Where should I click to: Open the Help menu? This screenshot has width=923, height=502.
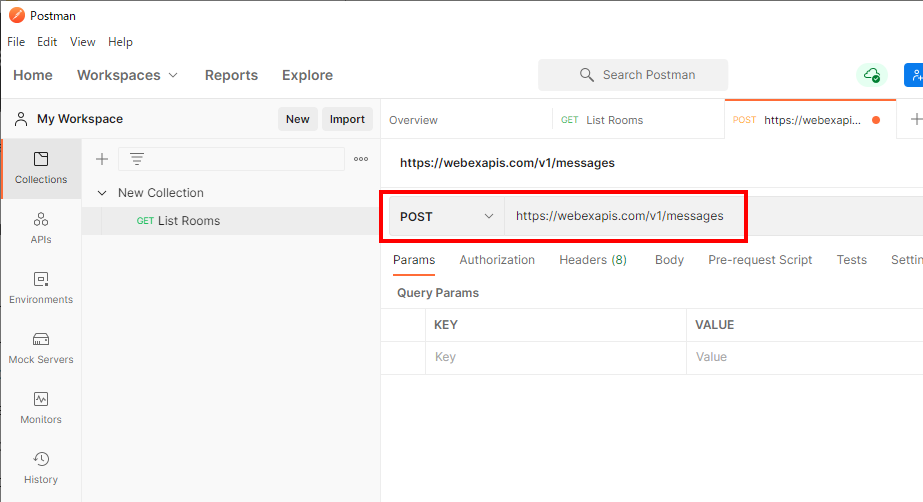tap(120, 42)
